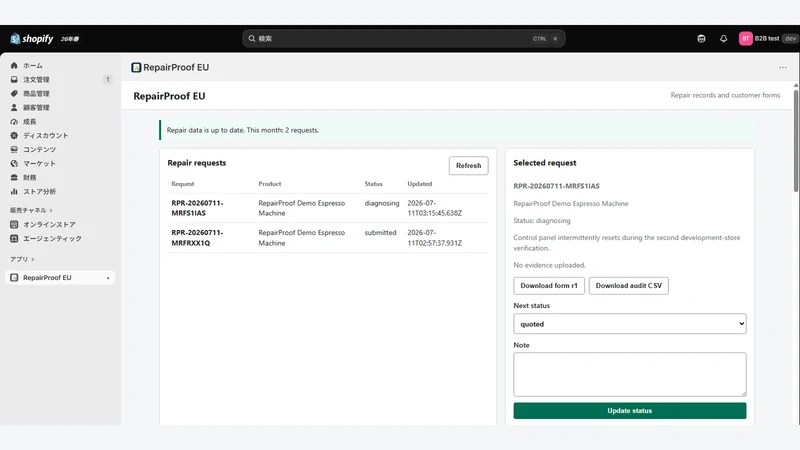Click Download audit CSV button
Screen dimensions: 800x450
pos(629,286)
